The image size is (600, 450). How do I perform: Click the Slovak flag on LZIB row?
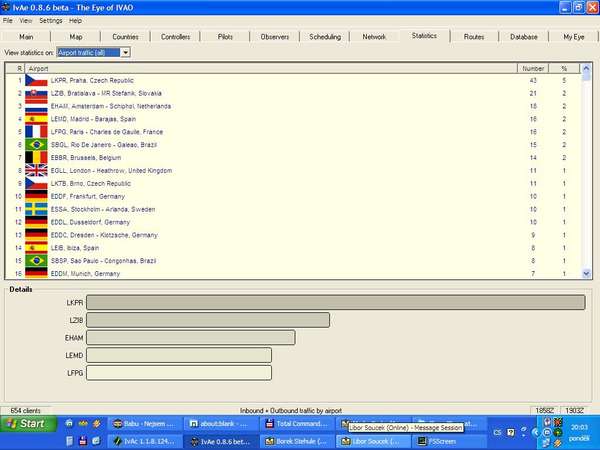(x=36, y=93)
